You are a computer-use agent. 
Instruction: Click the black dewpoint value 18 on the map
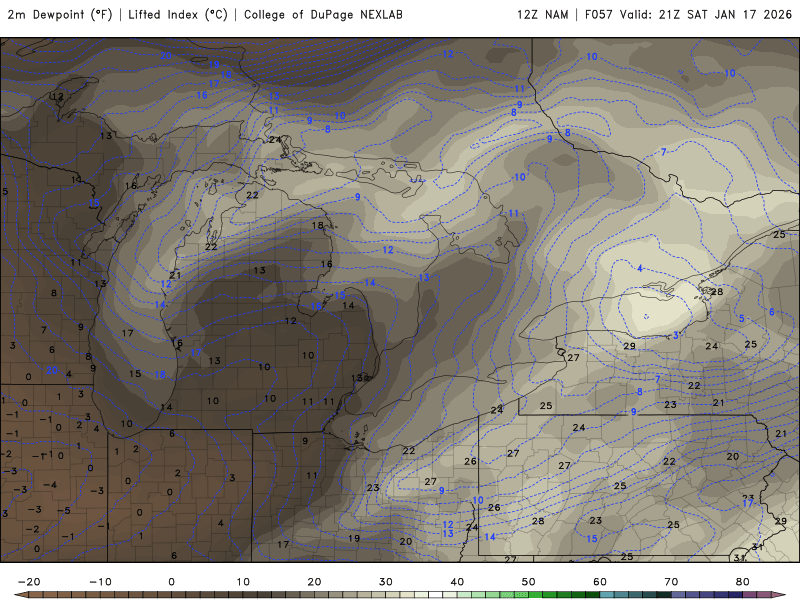coord(317,225)
